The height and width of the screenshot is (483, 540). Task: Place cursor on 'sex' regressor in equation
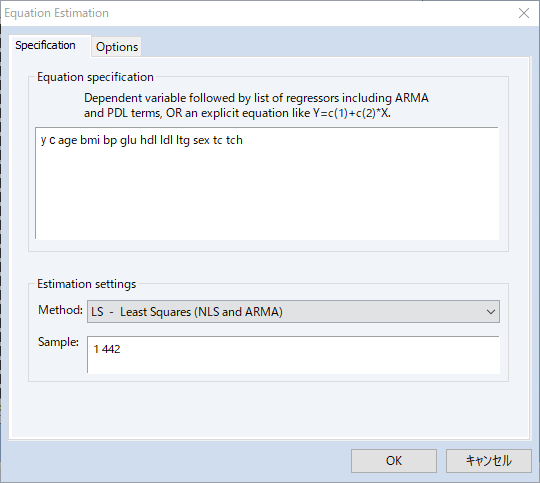[201, 141]
